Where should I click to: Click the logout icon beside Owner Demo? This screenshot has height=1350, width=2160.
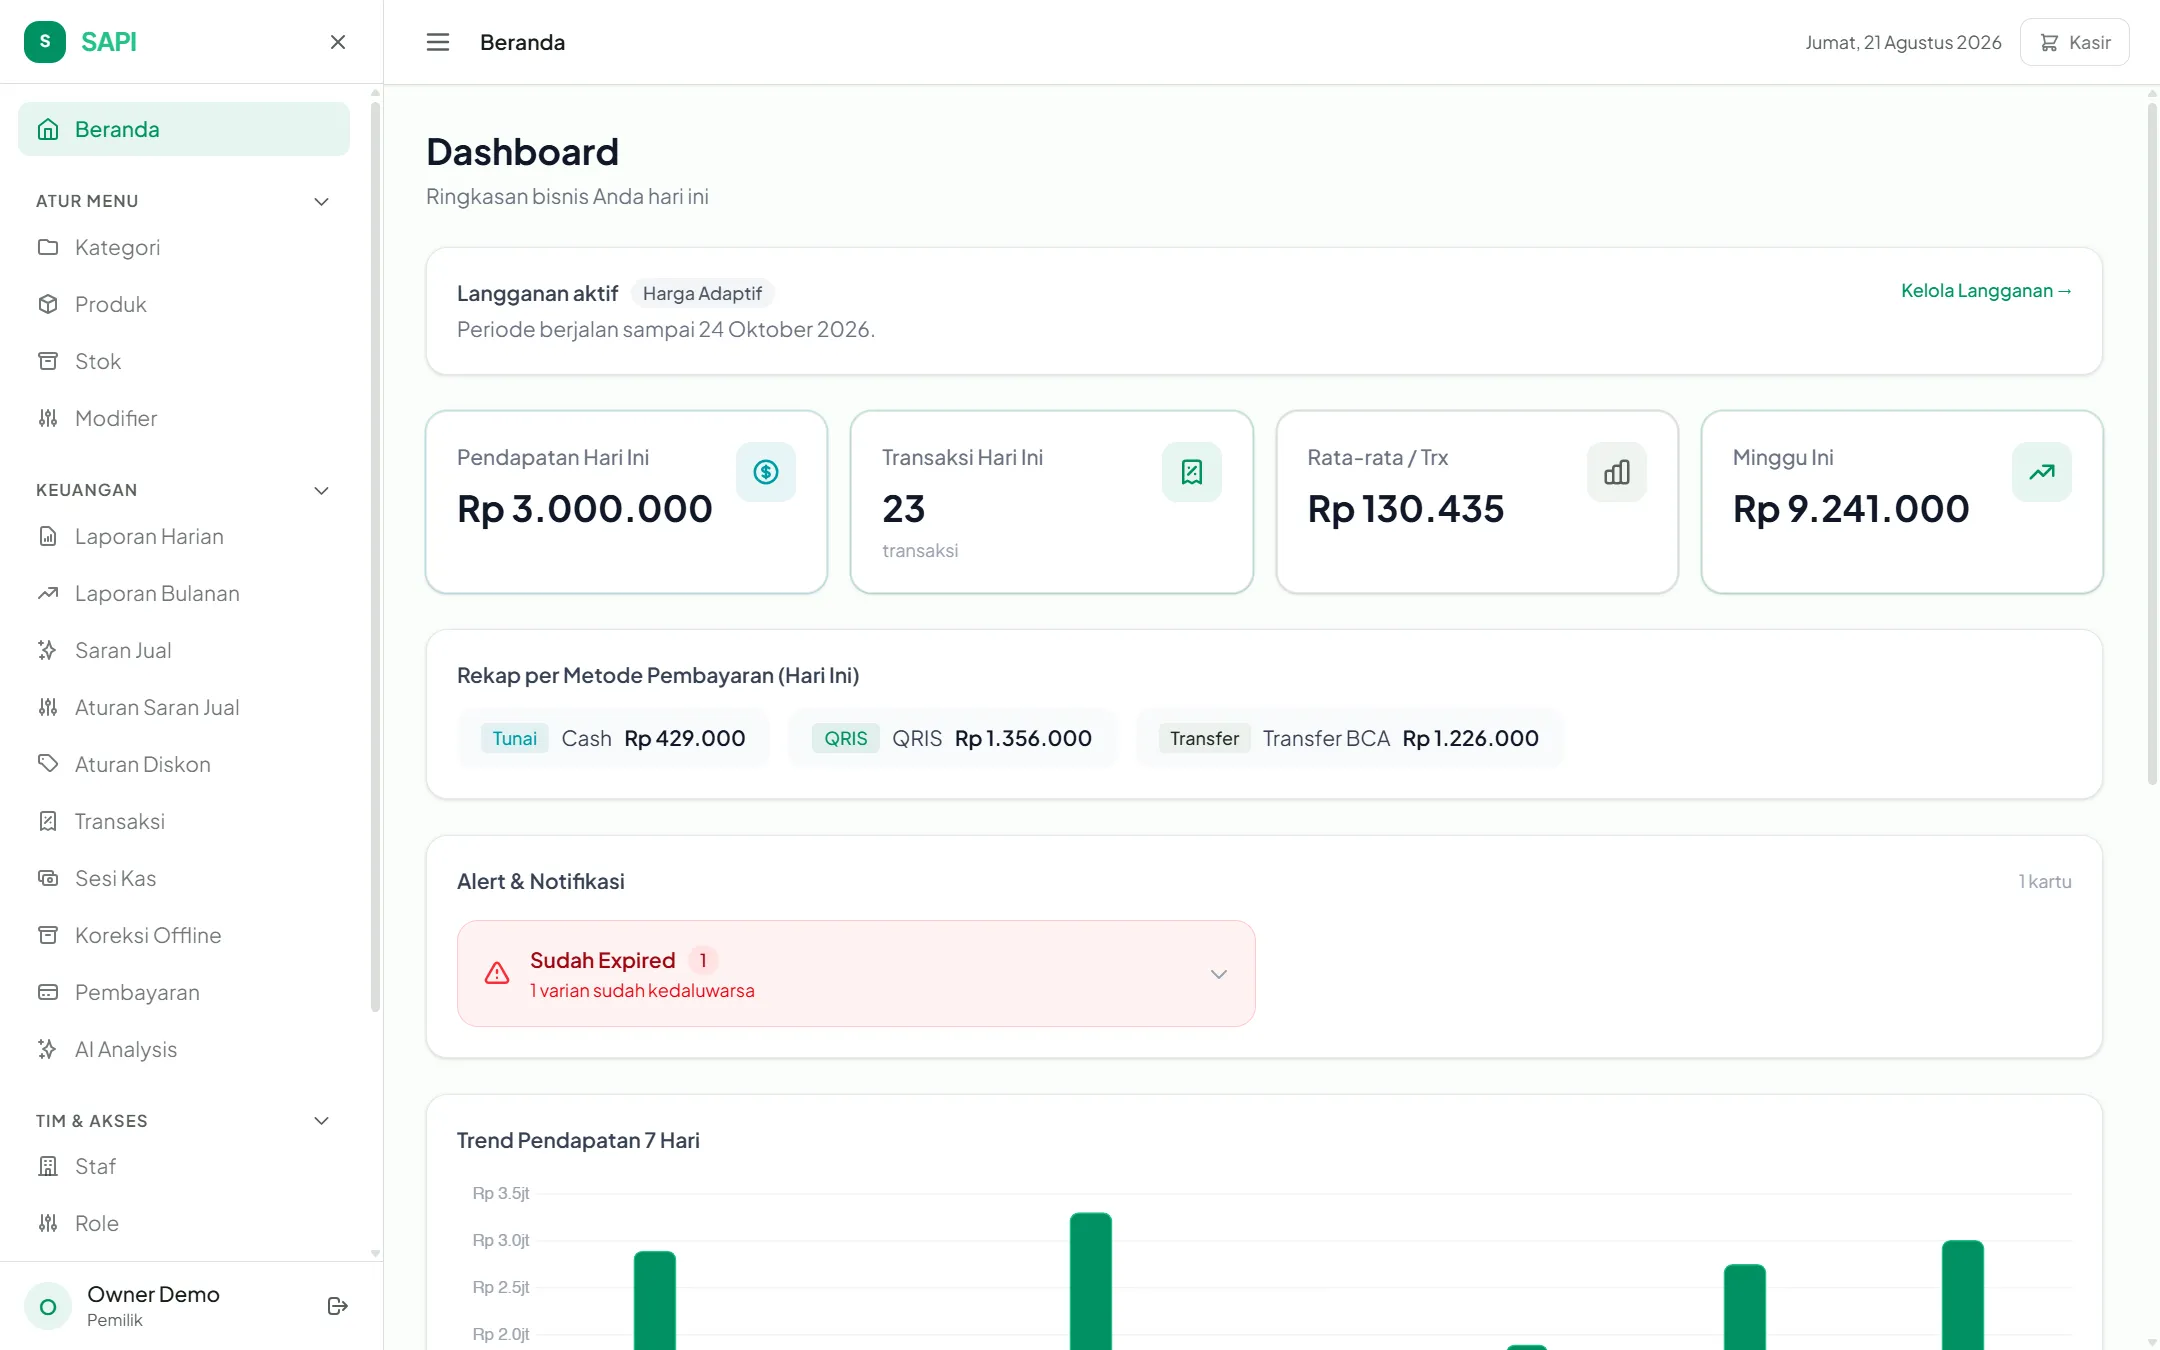(x=338, y=1306)
